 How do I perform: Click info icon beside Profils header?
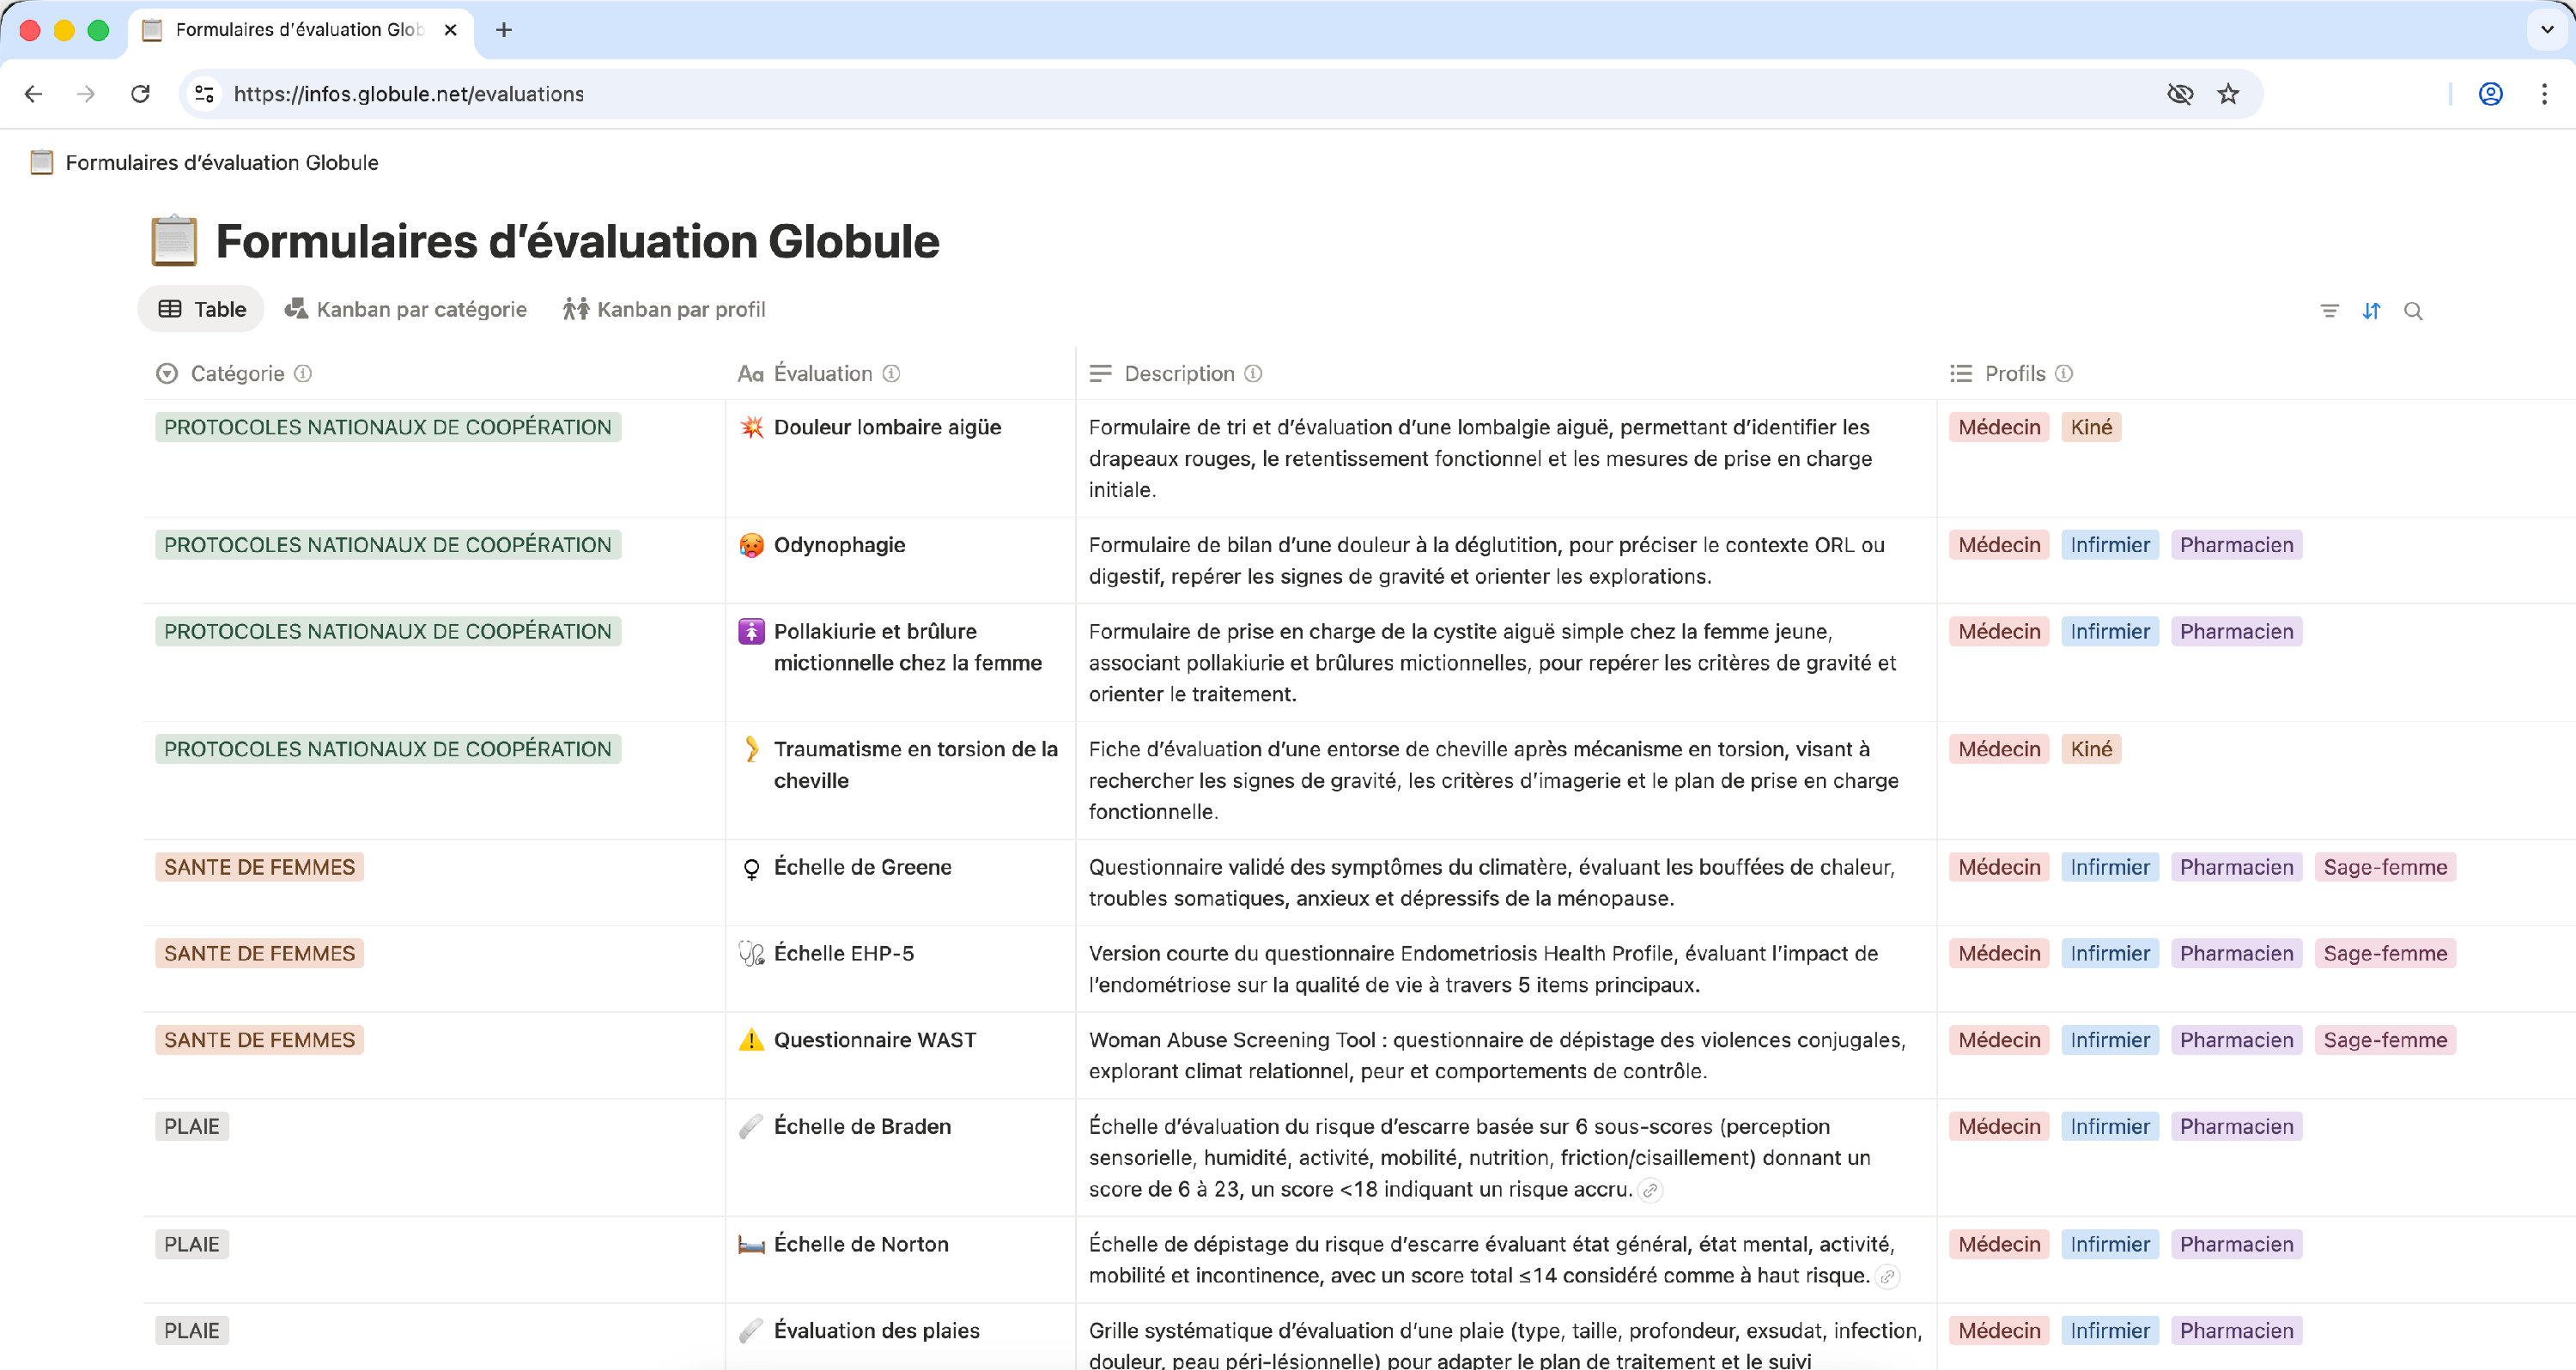2064,373
